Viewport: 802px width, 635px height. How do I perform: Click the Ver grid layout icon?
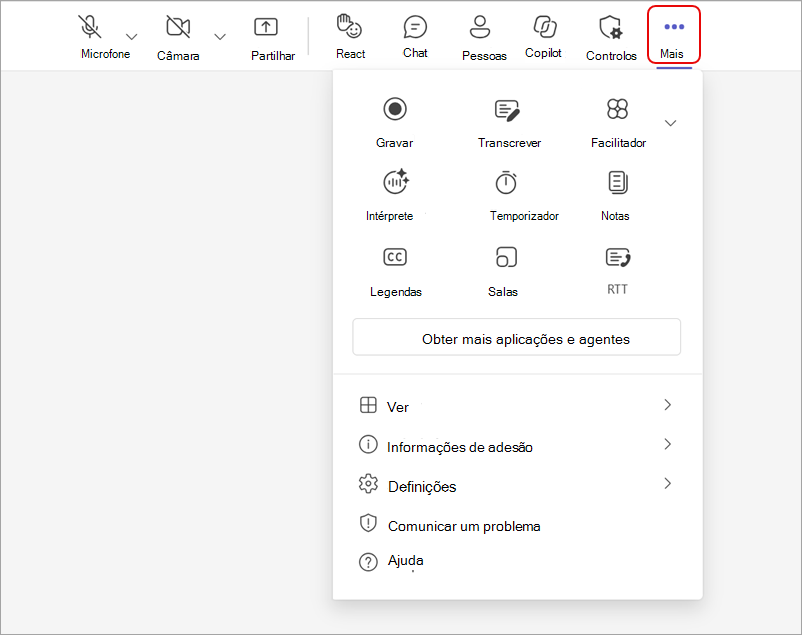368,405
